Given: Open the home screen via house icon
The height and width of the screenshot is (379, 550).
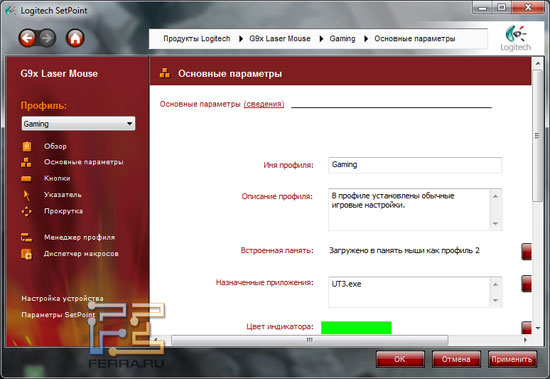Looking at the screenshot, I should (75, 38).
